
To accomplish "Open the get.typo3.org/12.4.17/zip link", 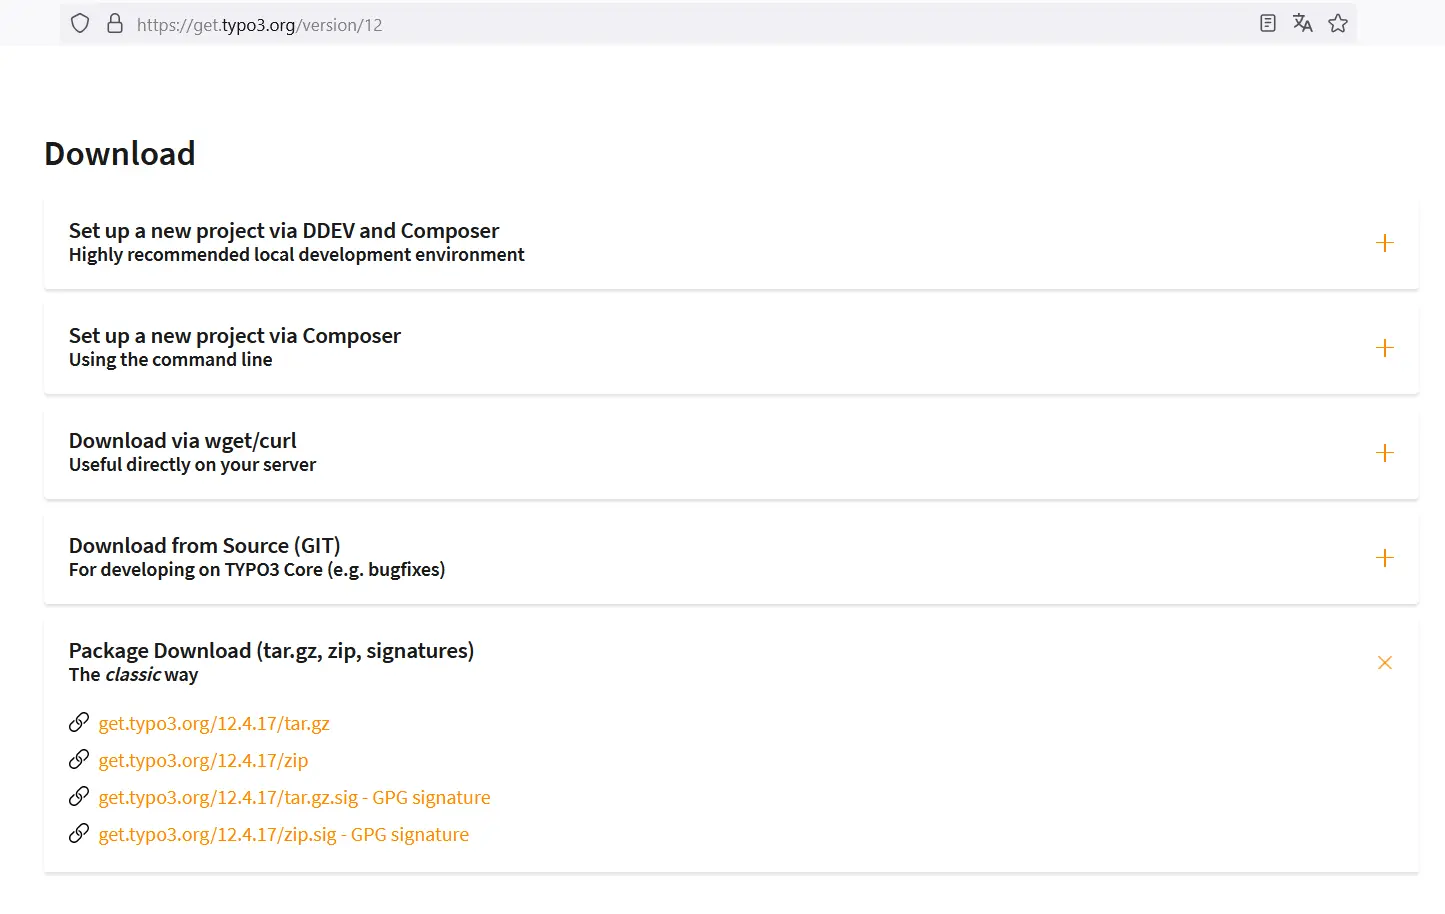I will [203, 760].
